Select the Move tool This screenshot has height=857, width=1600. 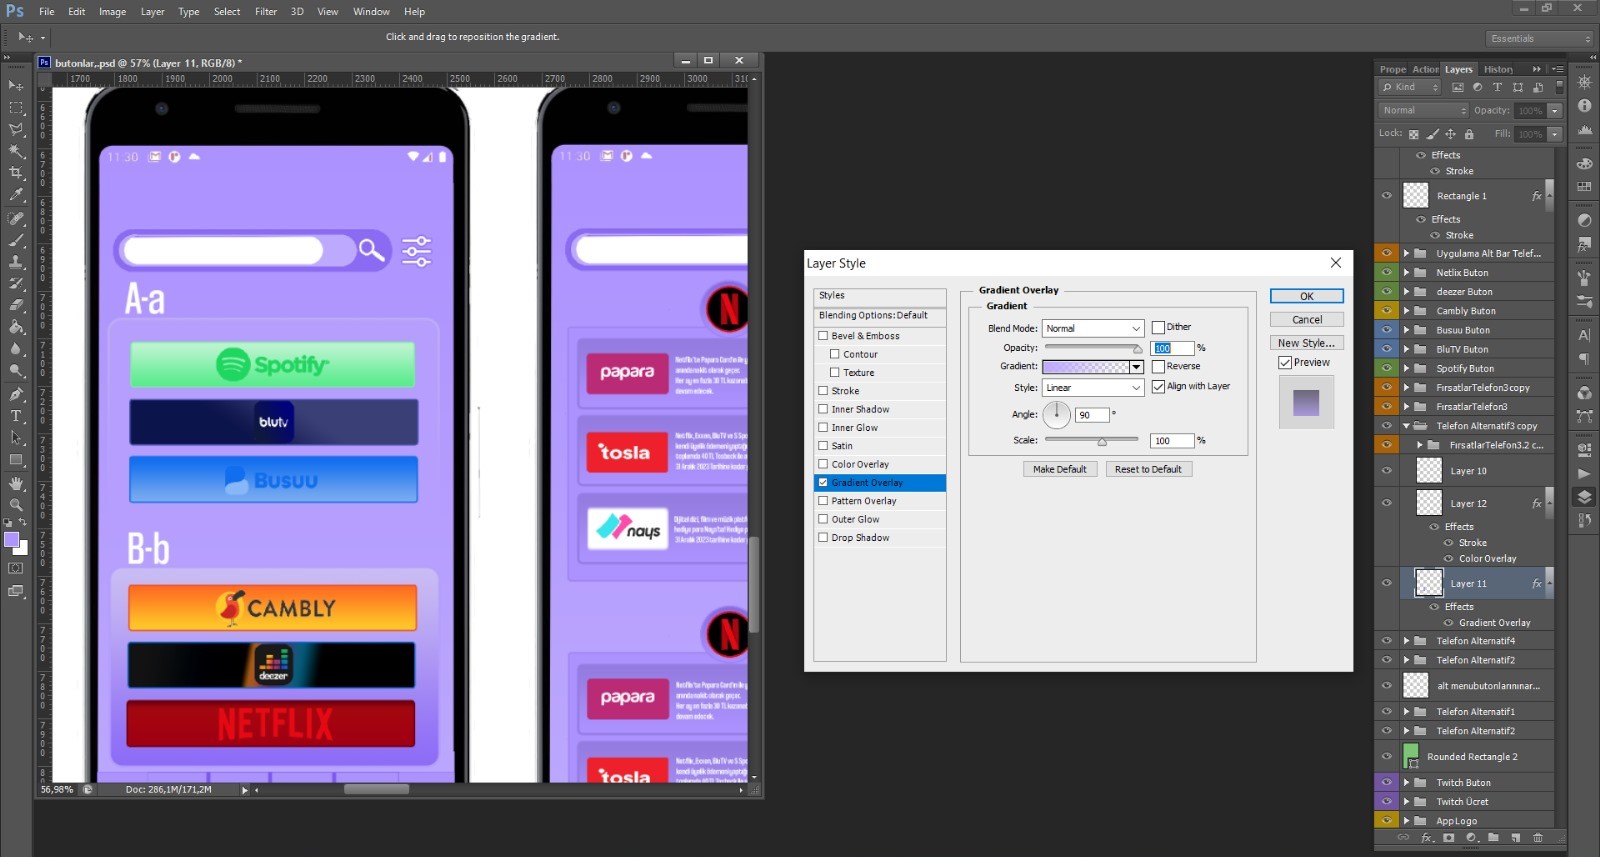16,86
